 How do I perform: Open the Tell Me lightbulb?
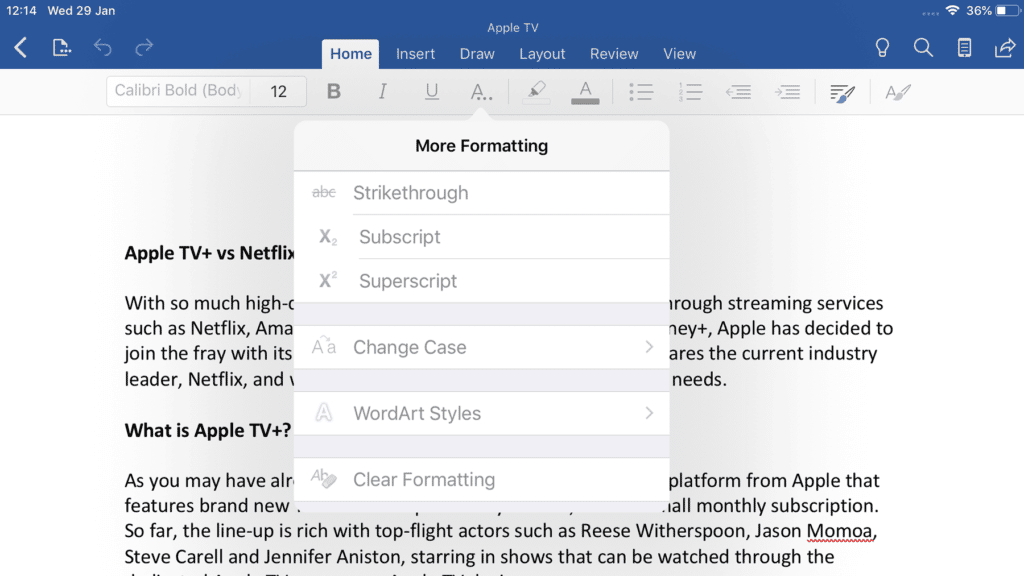coord(882,48)
